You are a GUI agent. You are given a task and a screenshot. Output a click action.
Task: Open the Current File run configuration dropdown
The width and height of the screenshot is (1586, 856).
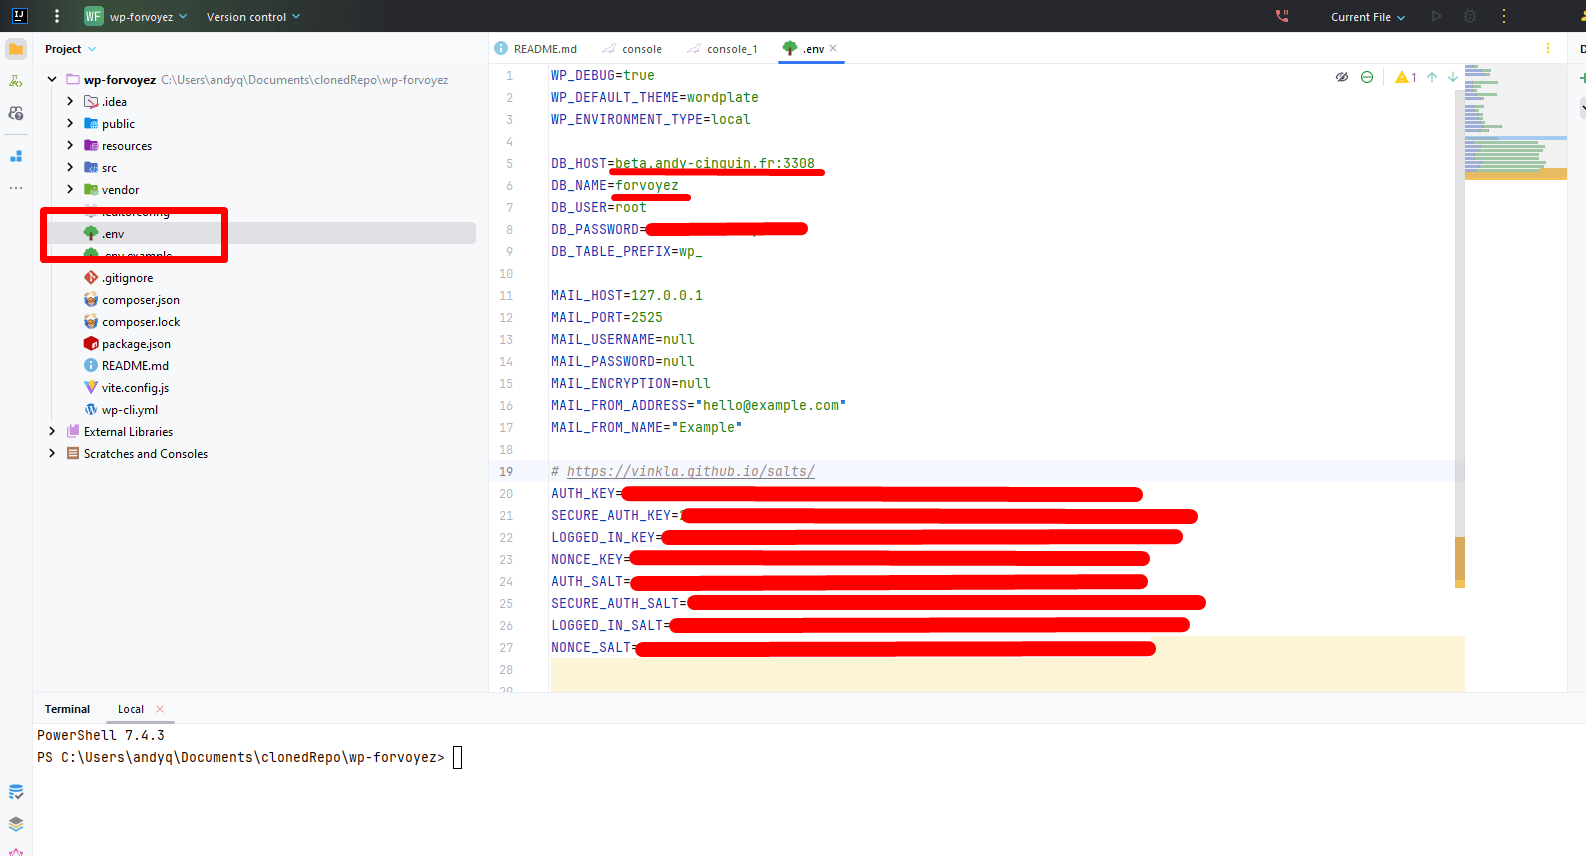(x=1368, y=16)
